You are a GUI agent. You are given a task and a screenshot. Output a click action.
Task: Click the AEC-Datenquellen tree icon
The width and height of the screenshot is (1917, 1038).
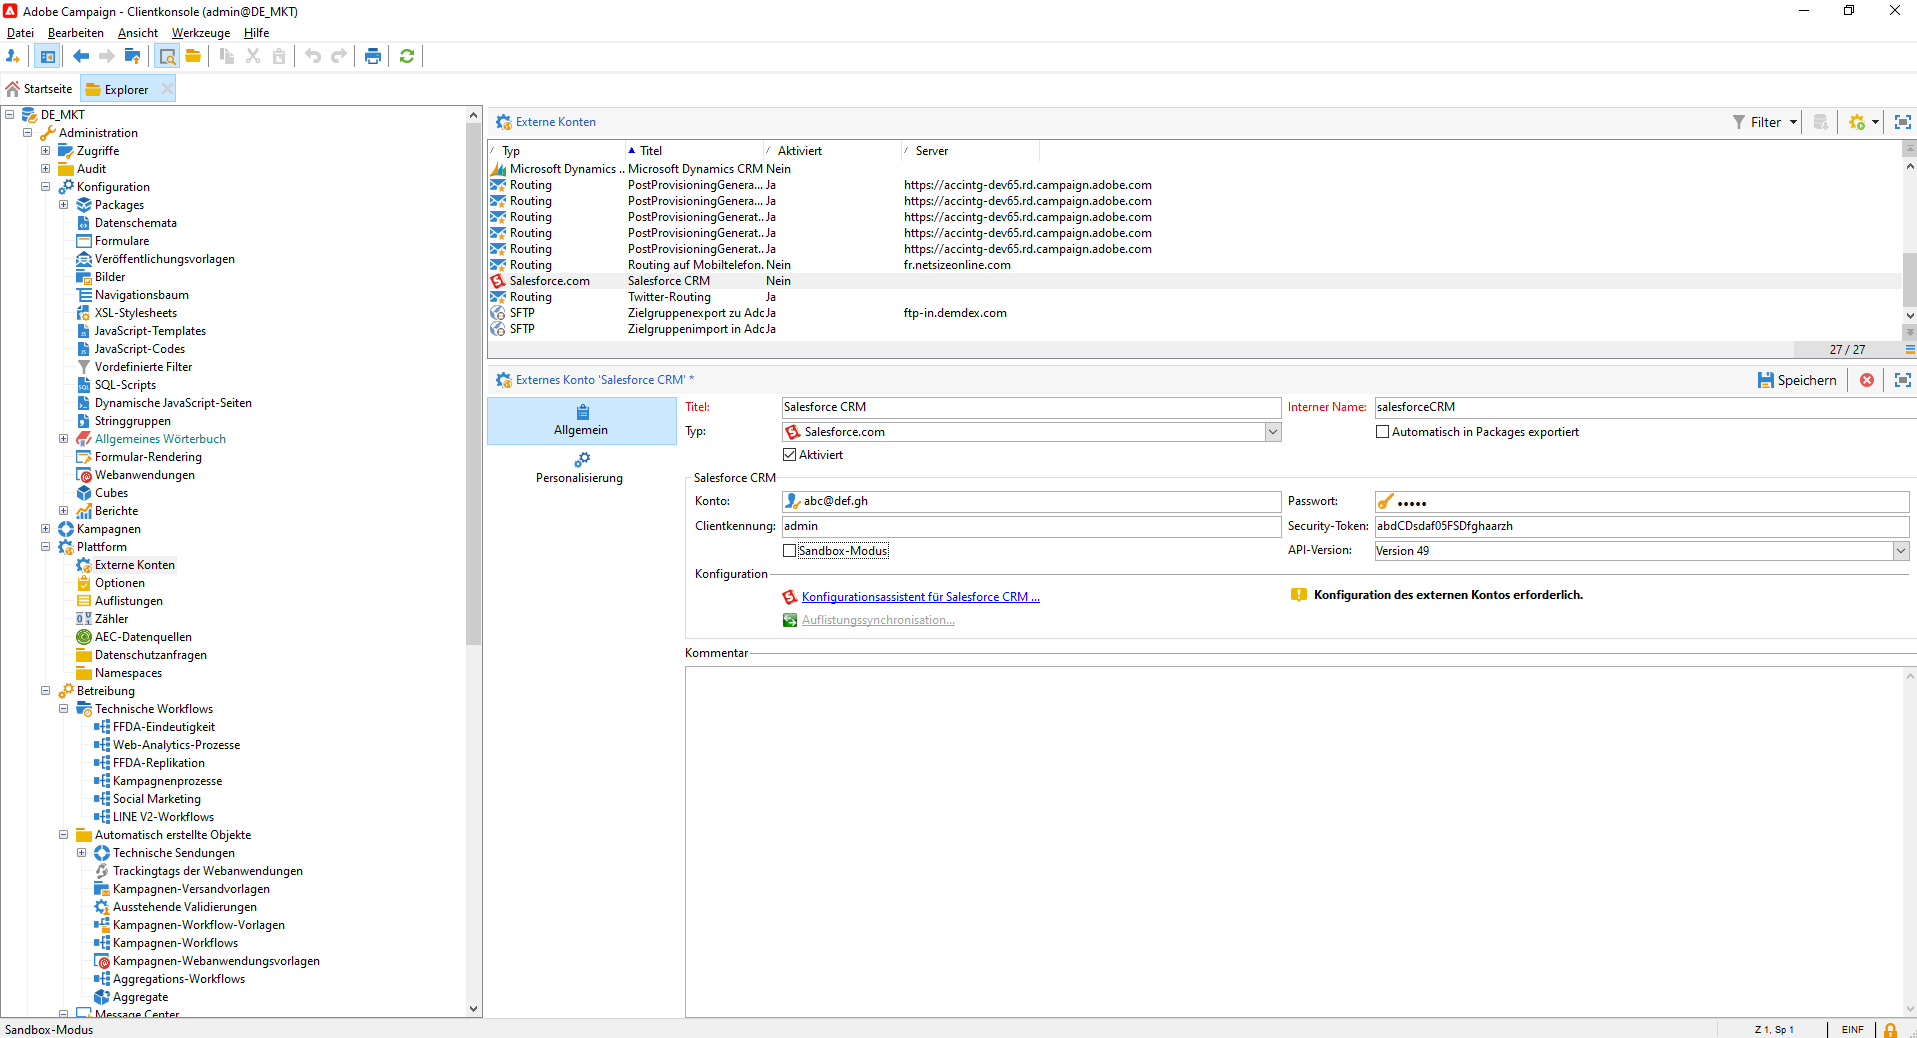[84, 637]
